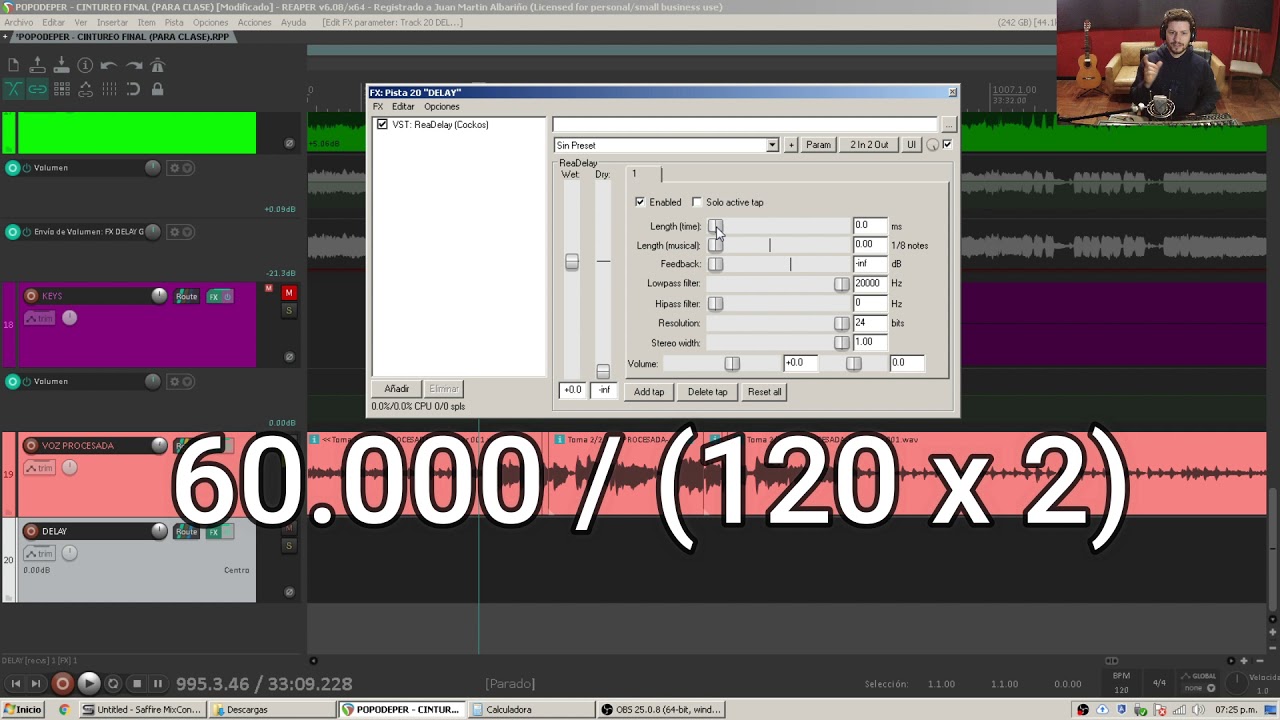
Task: Open the Editar menu in the FX window
Action: point(403,107)
